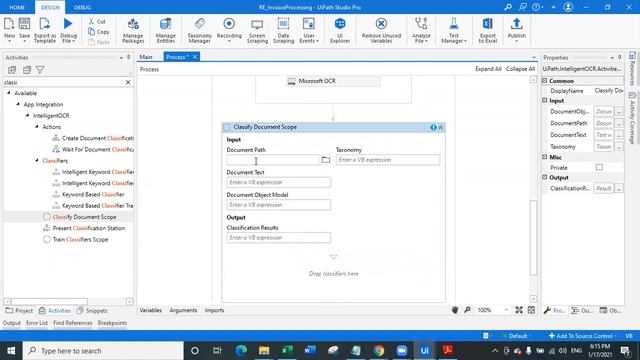Image resolution: width=640 pixels, height=360 pixels.
Task: Collapse the Common properties section
Action: tap(544, 81)
